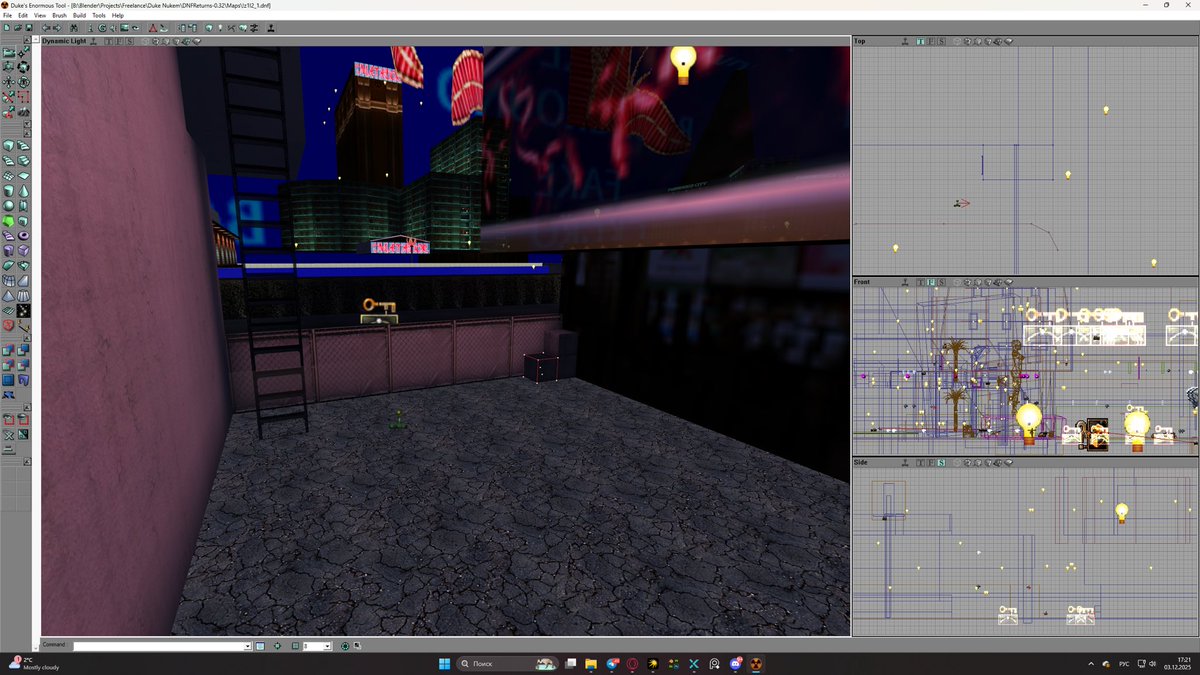Select the Cone brush builder
The height and width of the screenshot is (675, 1200).
pyautogui.click(x=23, y=190)
